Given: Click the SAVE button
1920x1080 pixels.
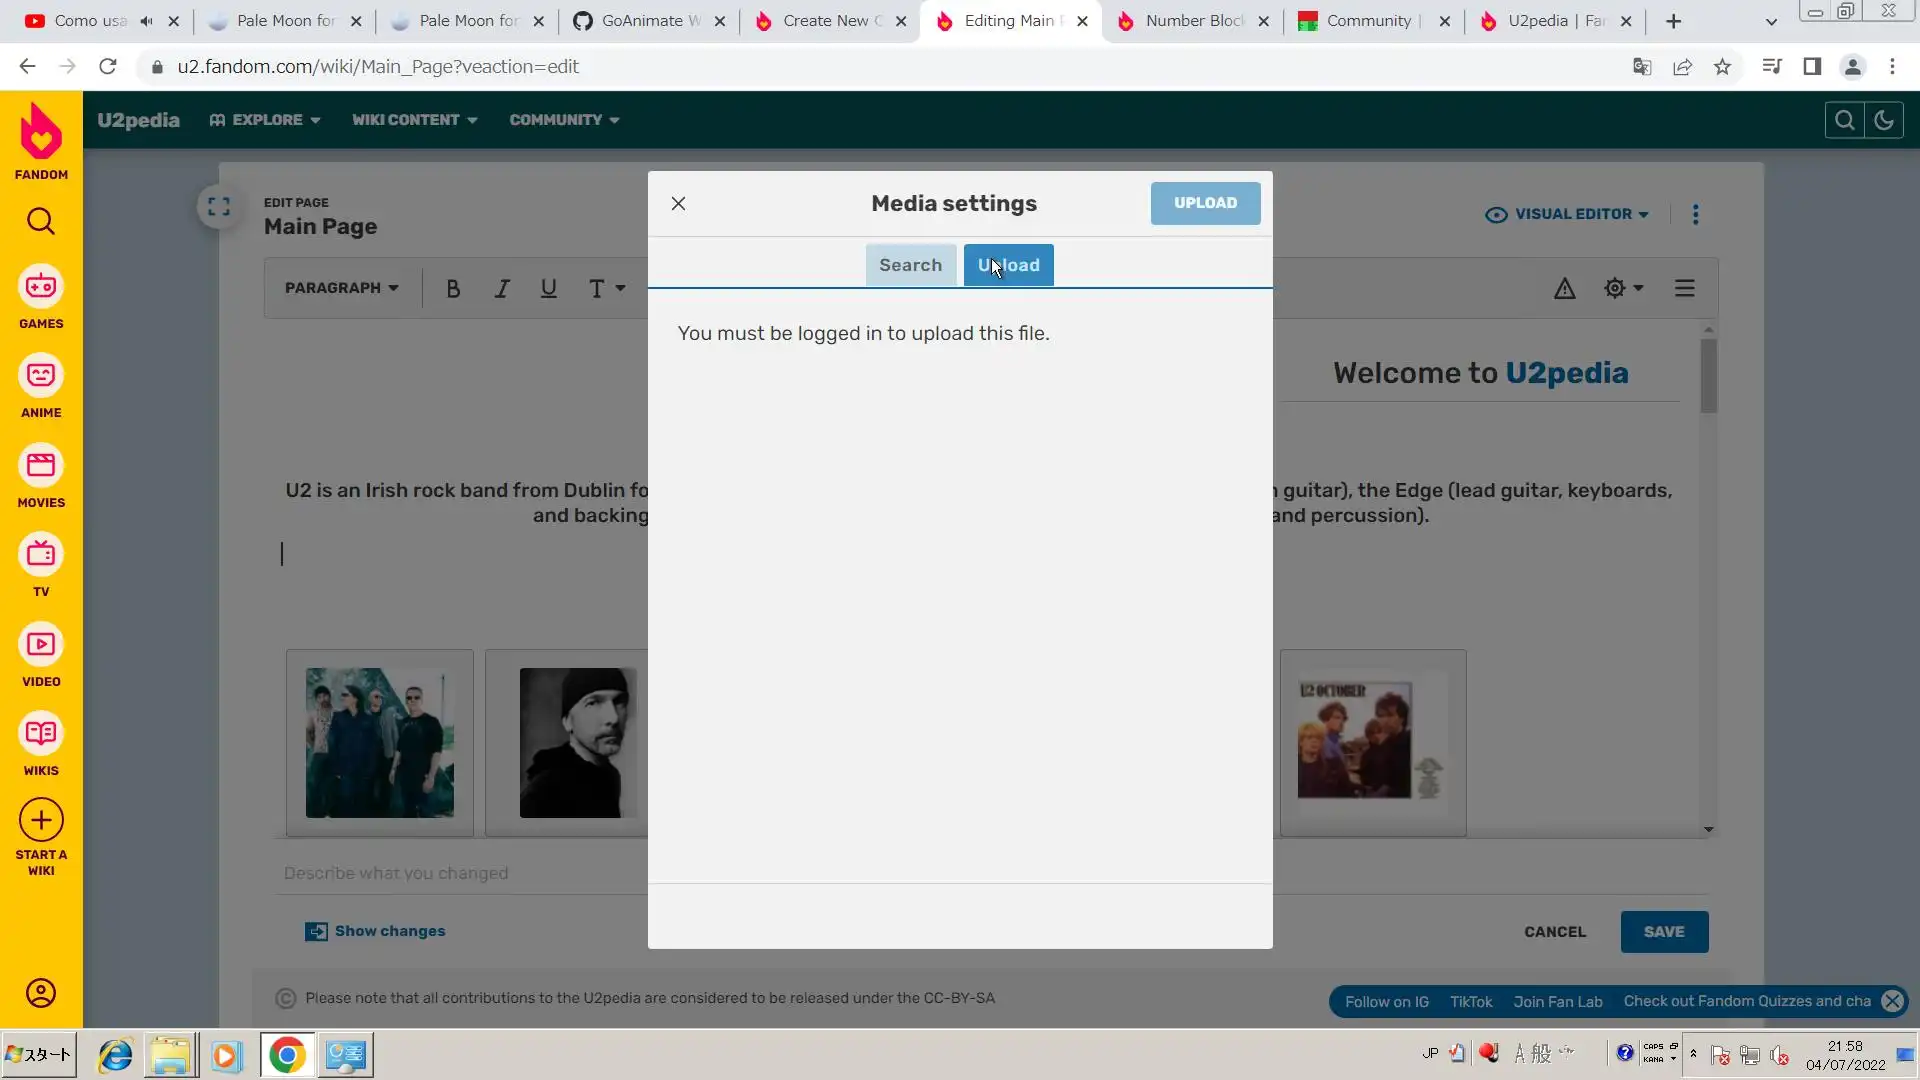Looking at the screenshot, I should tap(1664, 931).
